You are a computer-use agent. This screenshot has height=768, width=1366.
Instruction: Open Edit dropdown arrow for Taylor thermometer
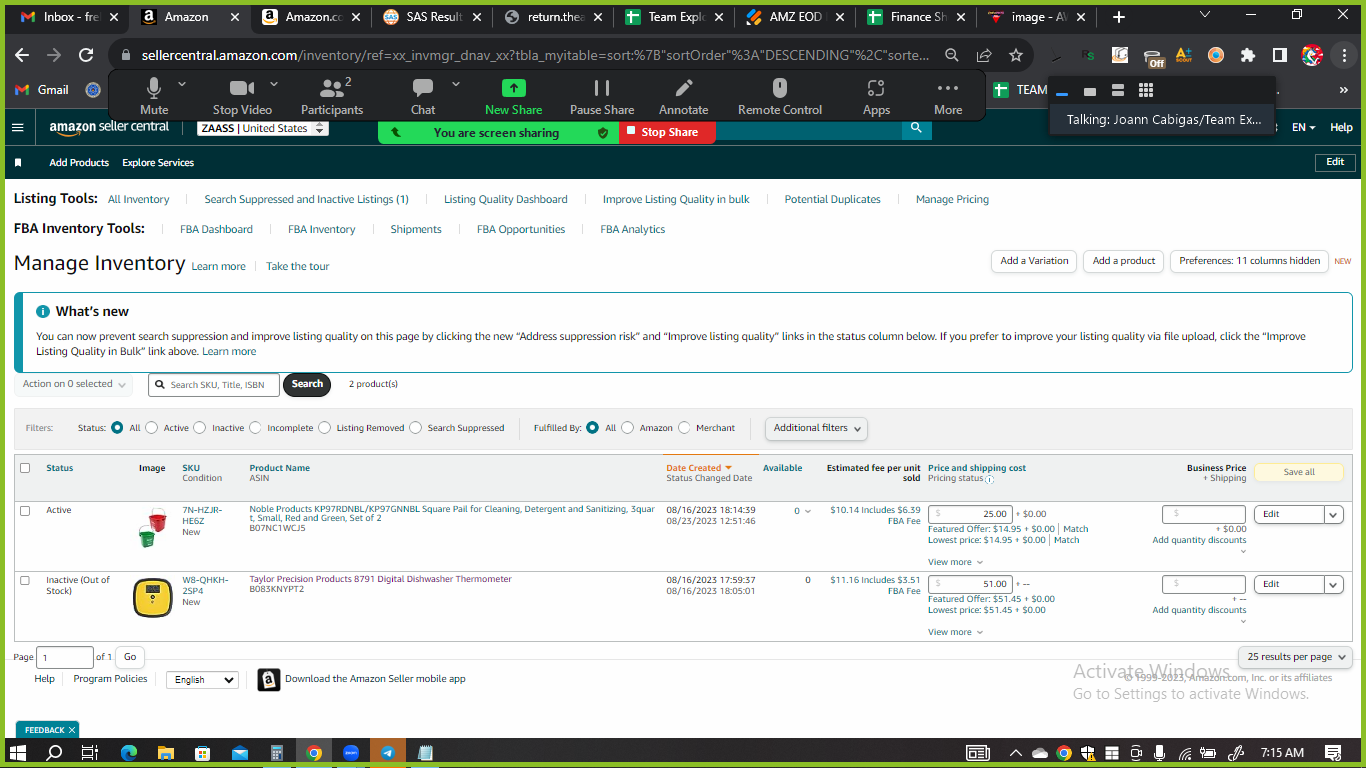coord(1333,584)
